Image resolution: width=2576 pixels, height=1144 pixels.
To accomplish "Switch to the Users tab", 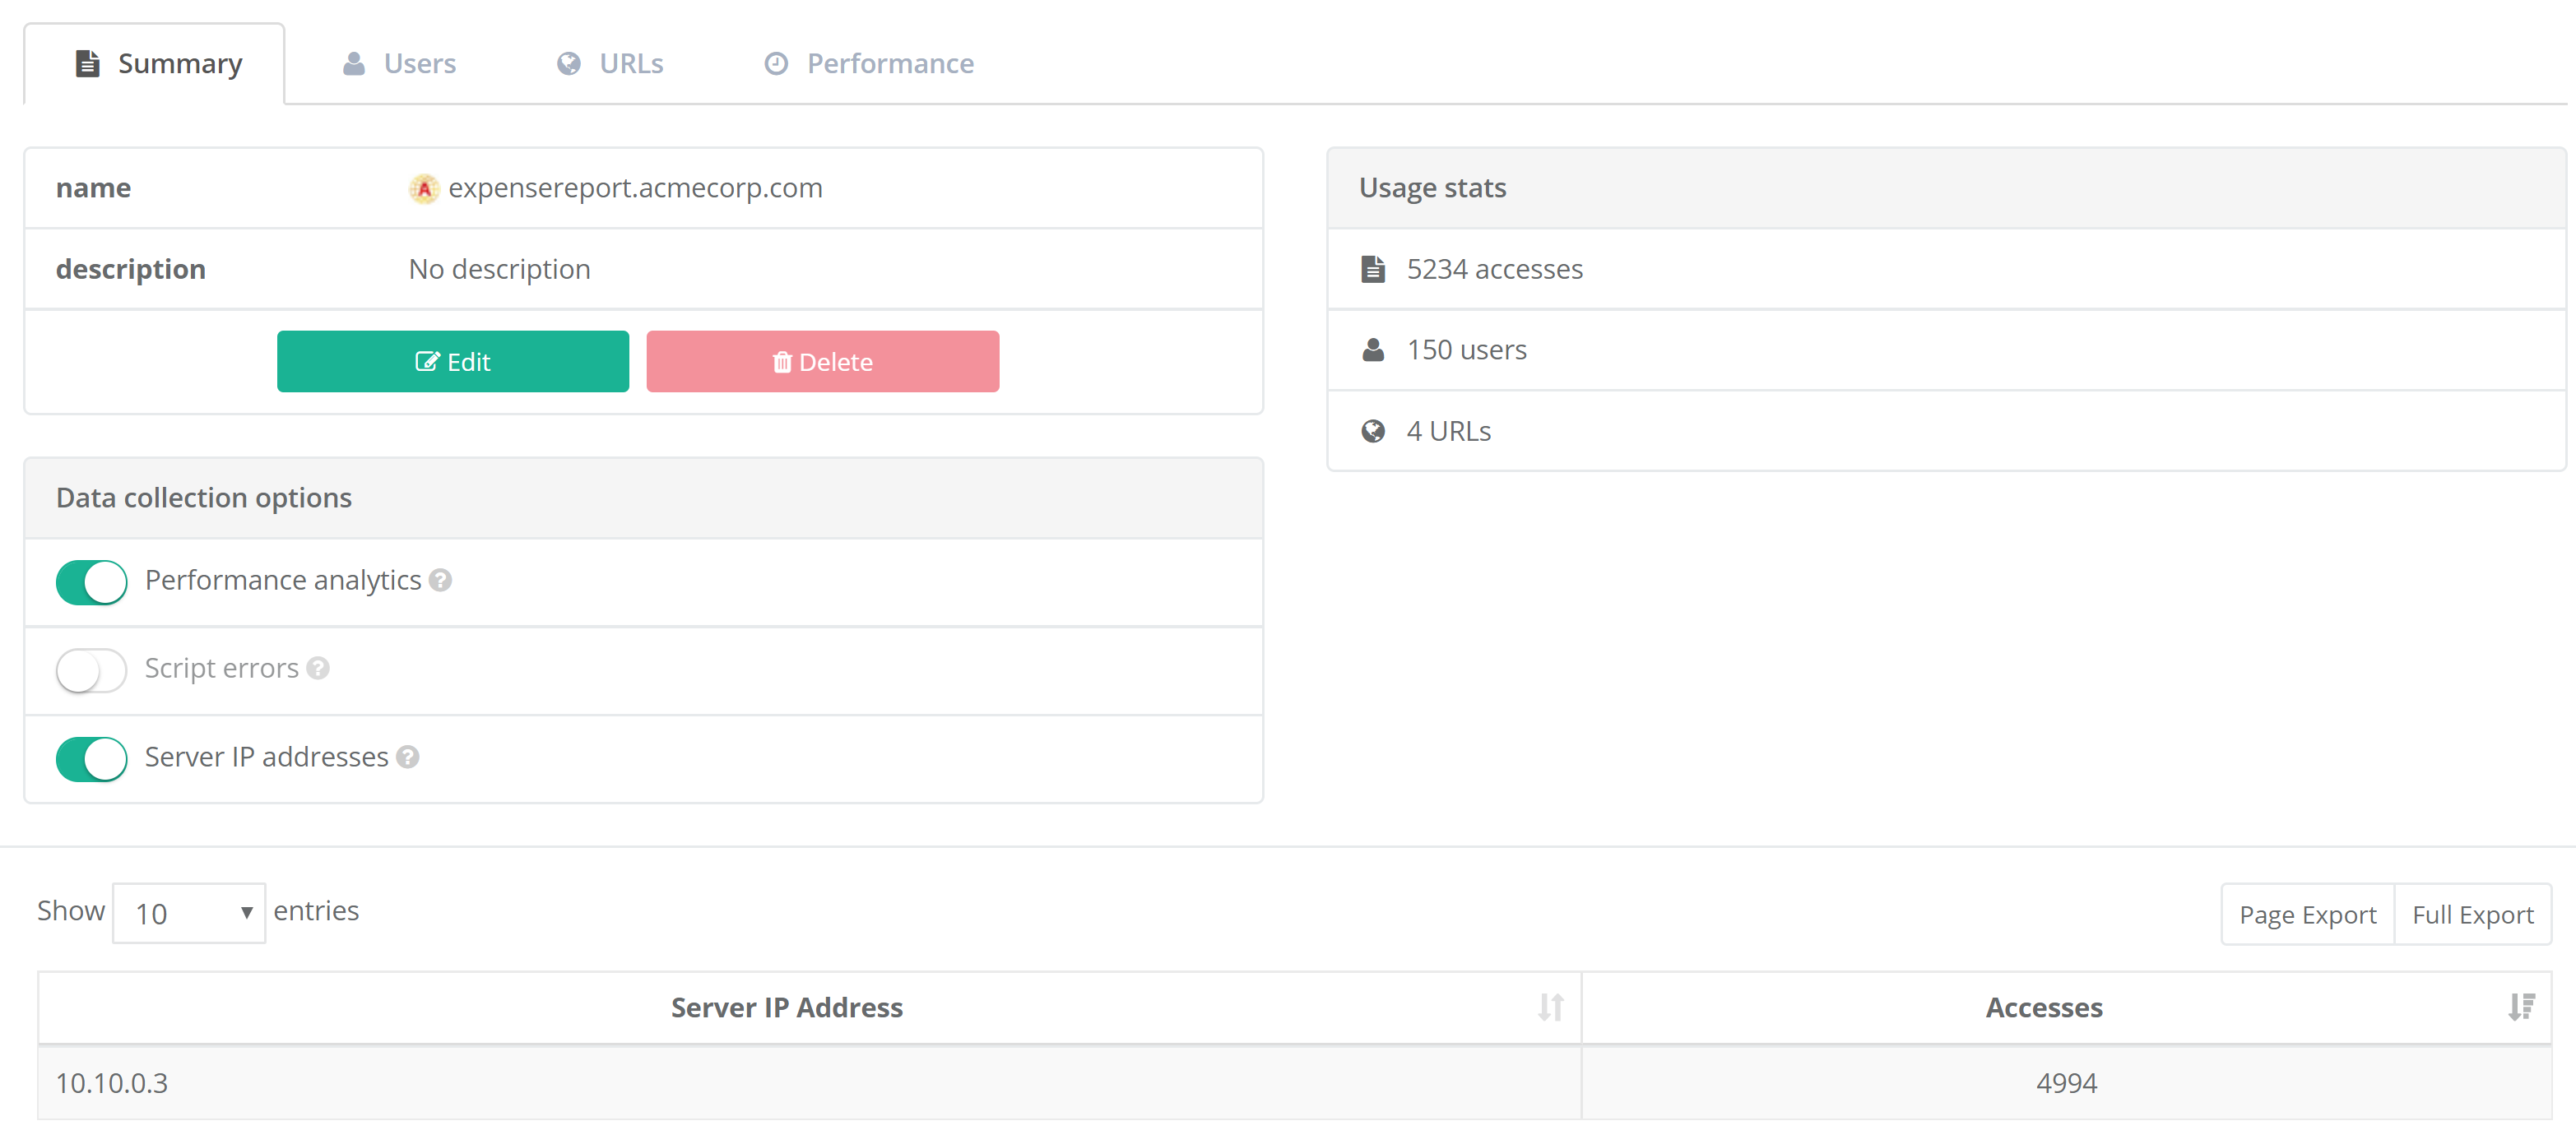I will 400,64.
